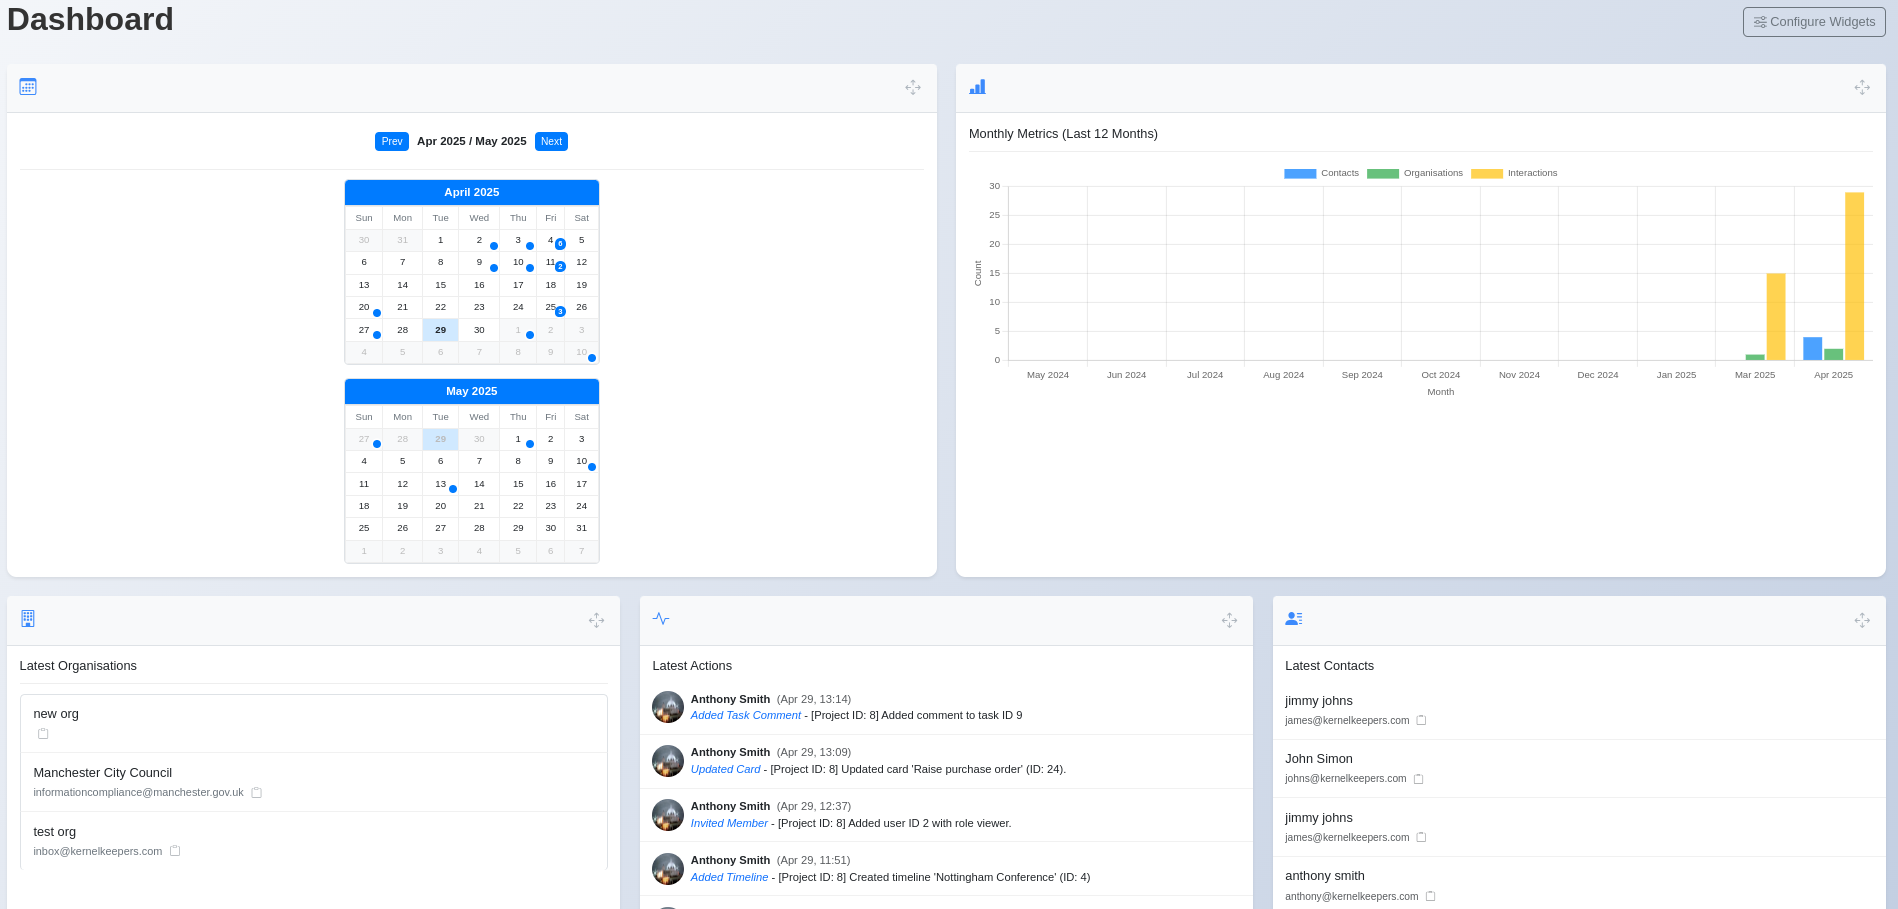Viewport: 1898px width, 909px height.
Task: Toggle Interactions series in chart legend
Action: click(x=1514, y=173)
